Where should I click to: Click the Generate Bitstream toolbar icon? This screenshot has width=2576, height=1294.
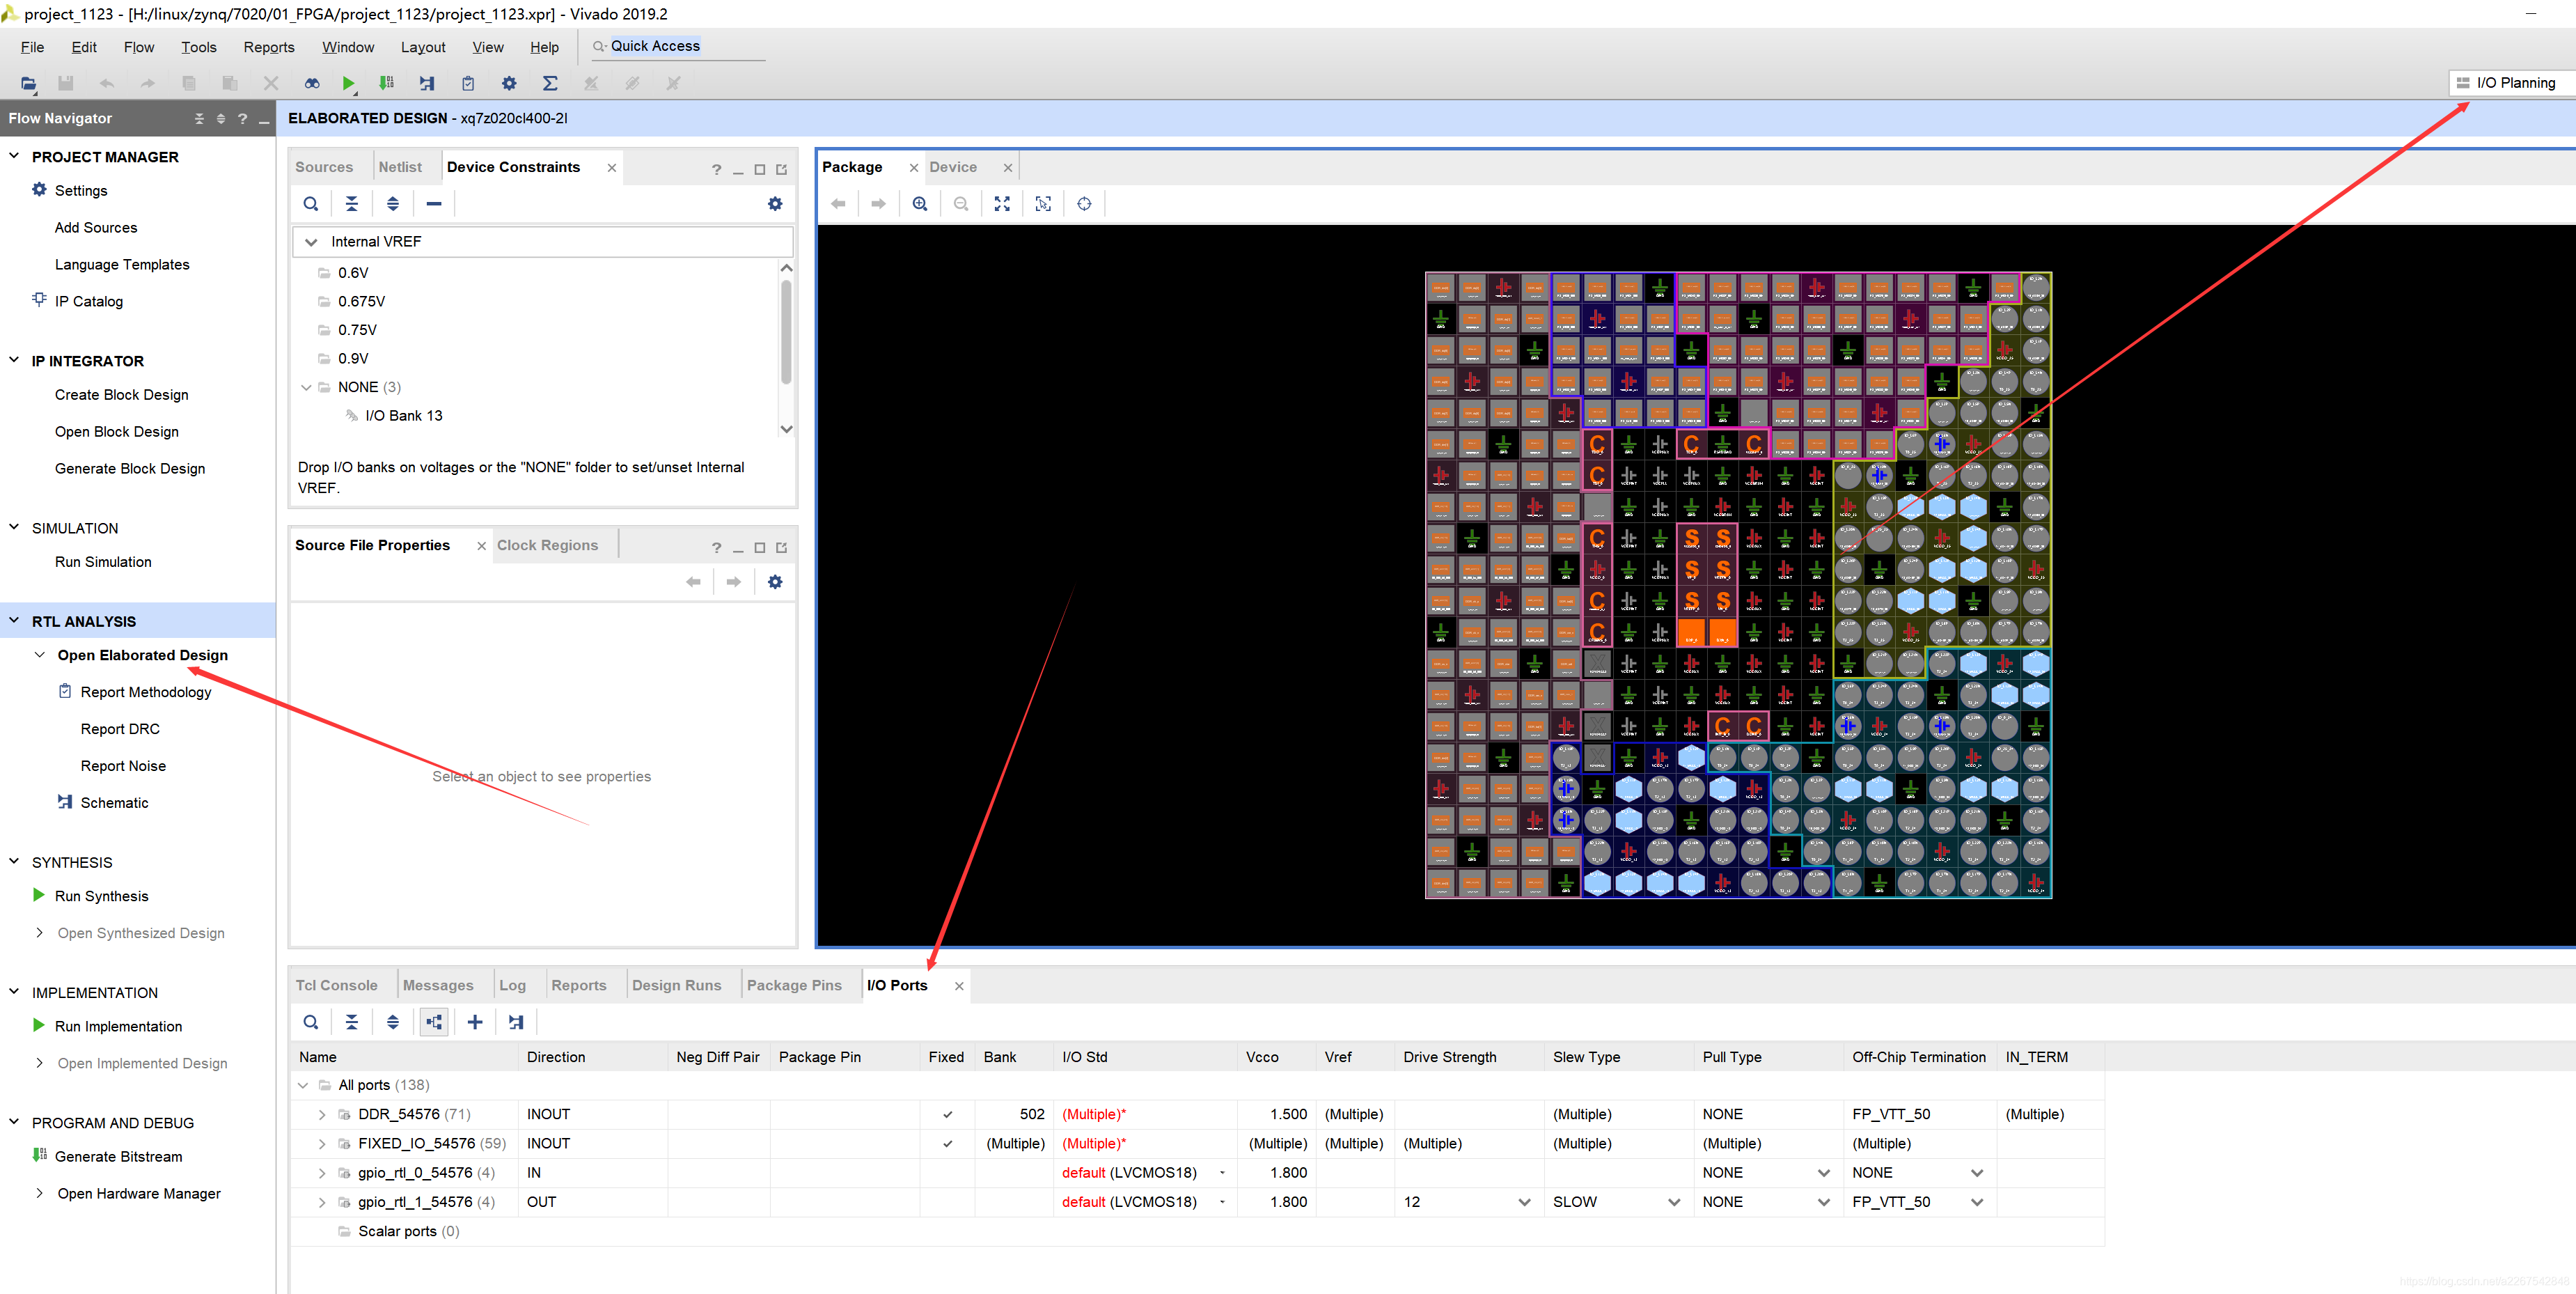click(386, 83)
